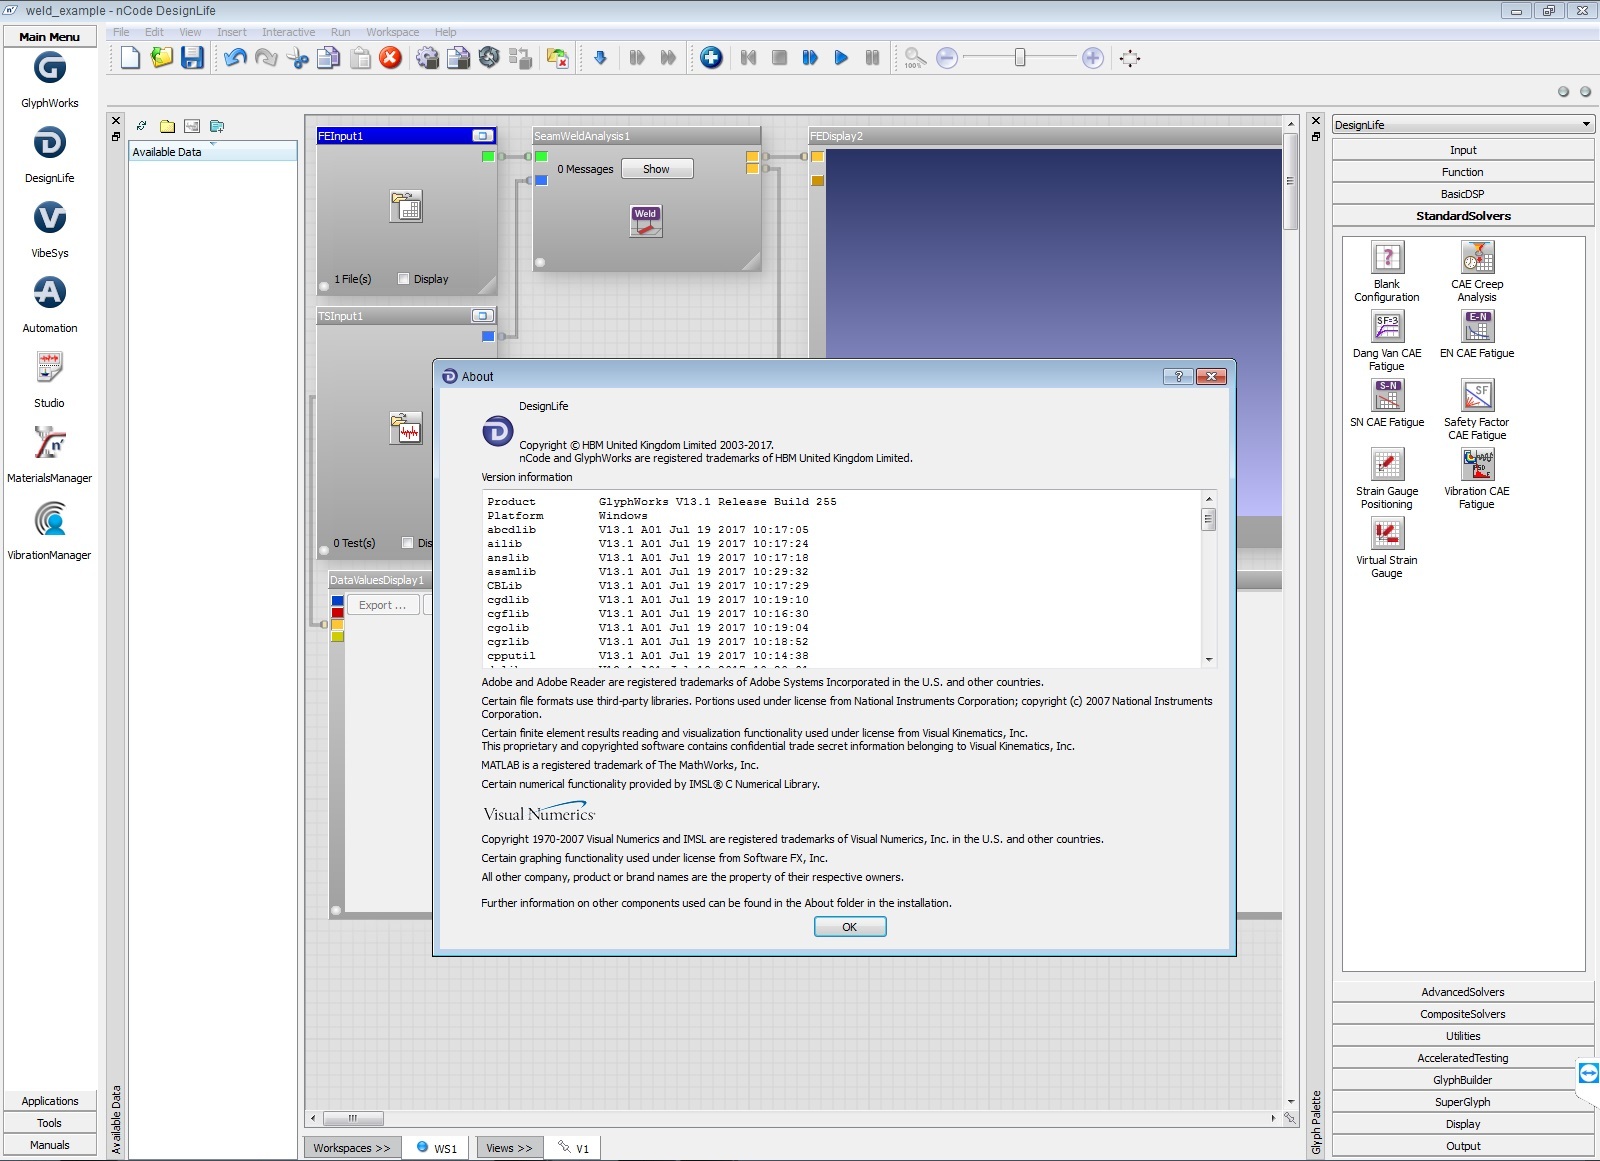Screen dimensions: 1600x1161
Task: Click the Undo arrow icon
Action: point(235,58)
